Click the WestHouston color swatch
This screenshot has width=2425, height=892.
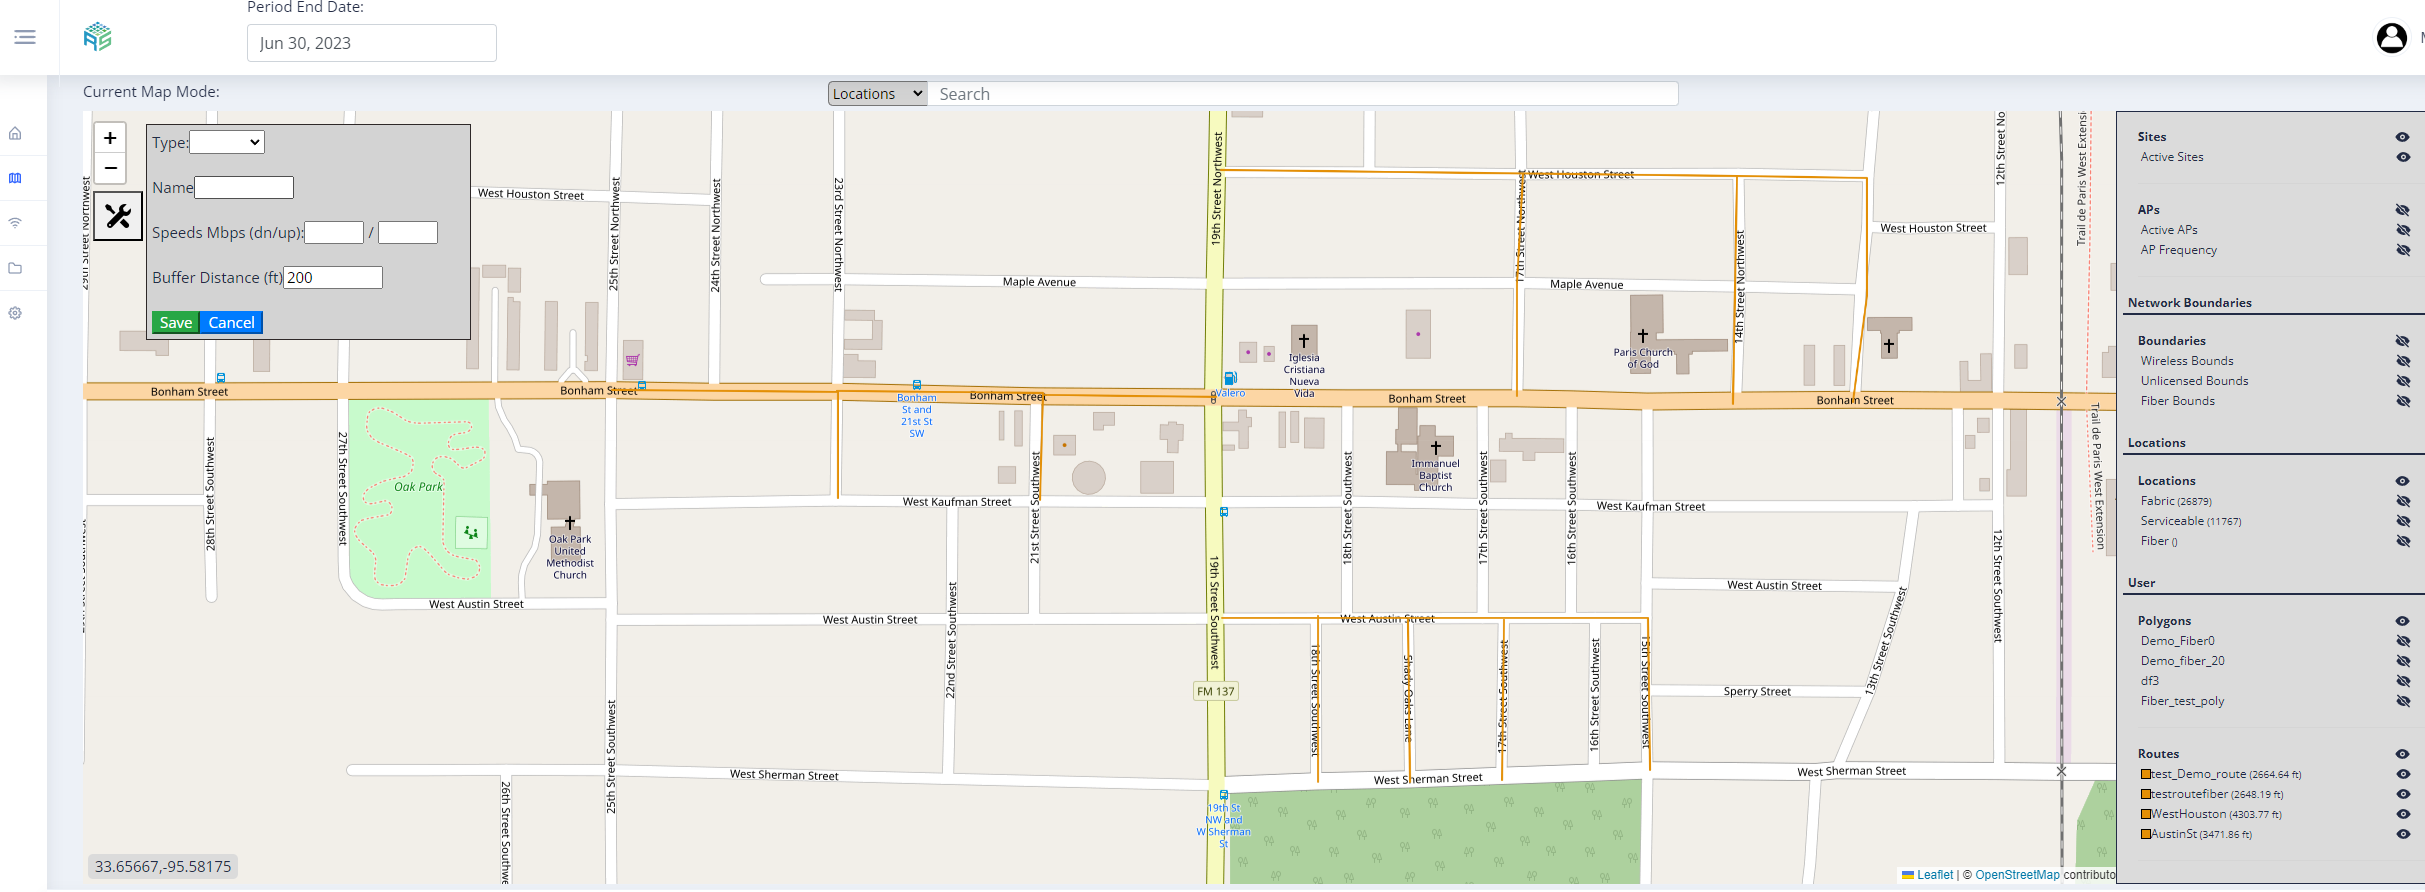pyautogui.click(x=2145, y=814)
